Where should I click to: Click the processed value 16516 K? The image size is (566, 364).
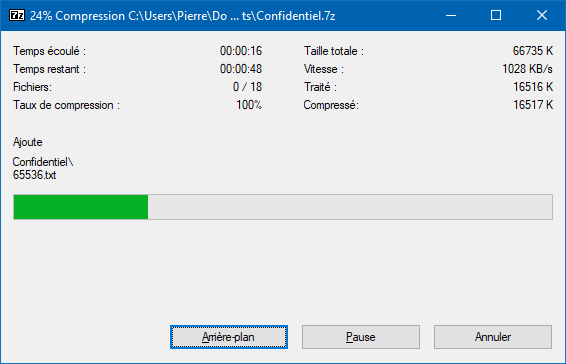(x=533, y=87)
